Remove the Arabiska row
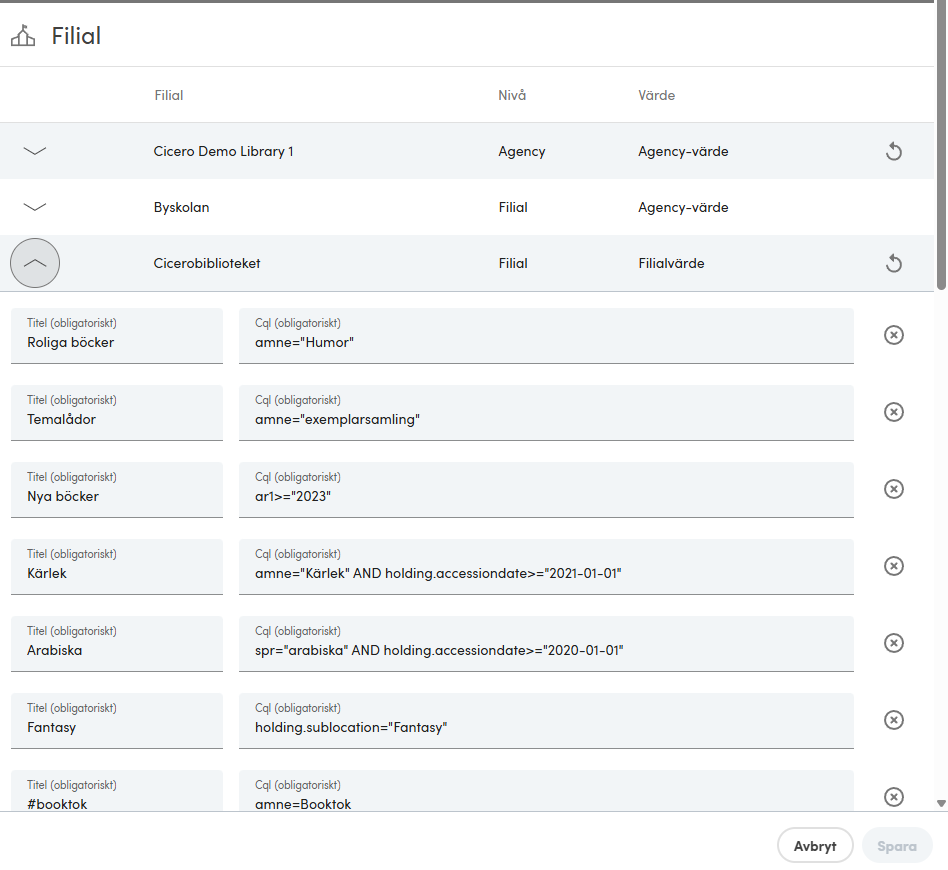Image resolution: width=948 pixels, height=870 pixels. pos(894,643)
